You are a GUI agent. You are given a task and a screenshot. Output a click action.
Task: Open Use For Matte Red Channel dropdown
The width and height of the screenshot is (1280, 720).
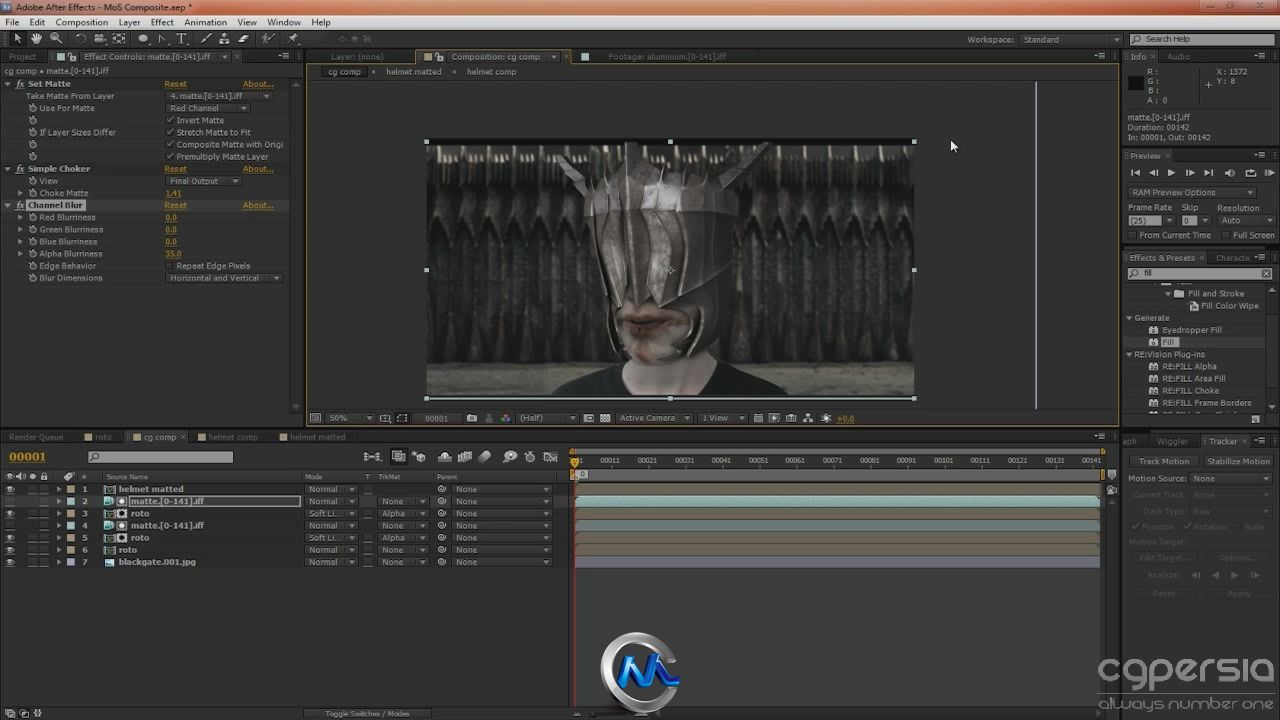[x=207, y=108]
